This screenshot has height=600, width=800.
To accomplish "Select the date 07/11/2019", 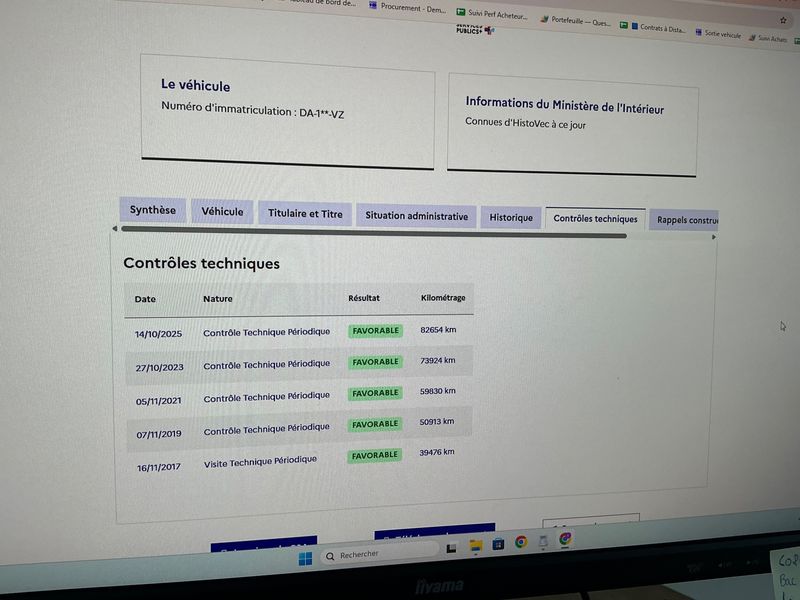I will [159, 434].
